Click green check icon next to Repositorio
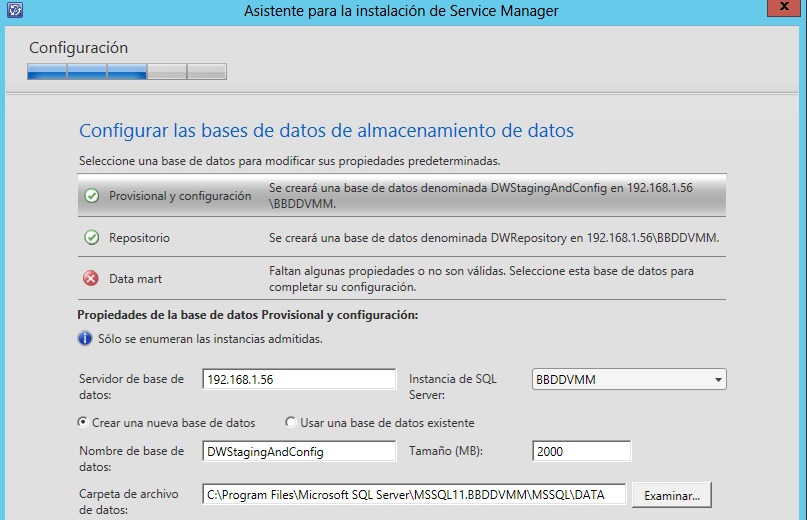Viewport: 807px width, 520px height. click(91, 238)
